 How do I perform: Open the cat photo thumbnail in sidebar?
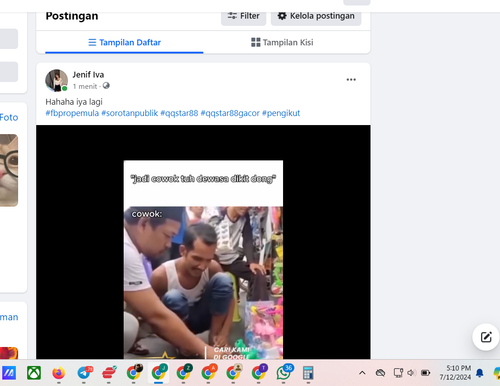pyautogui.click(x=9, y=170)
